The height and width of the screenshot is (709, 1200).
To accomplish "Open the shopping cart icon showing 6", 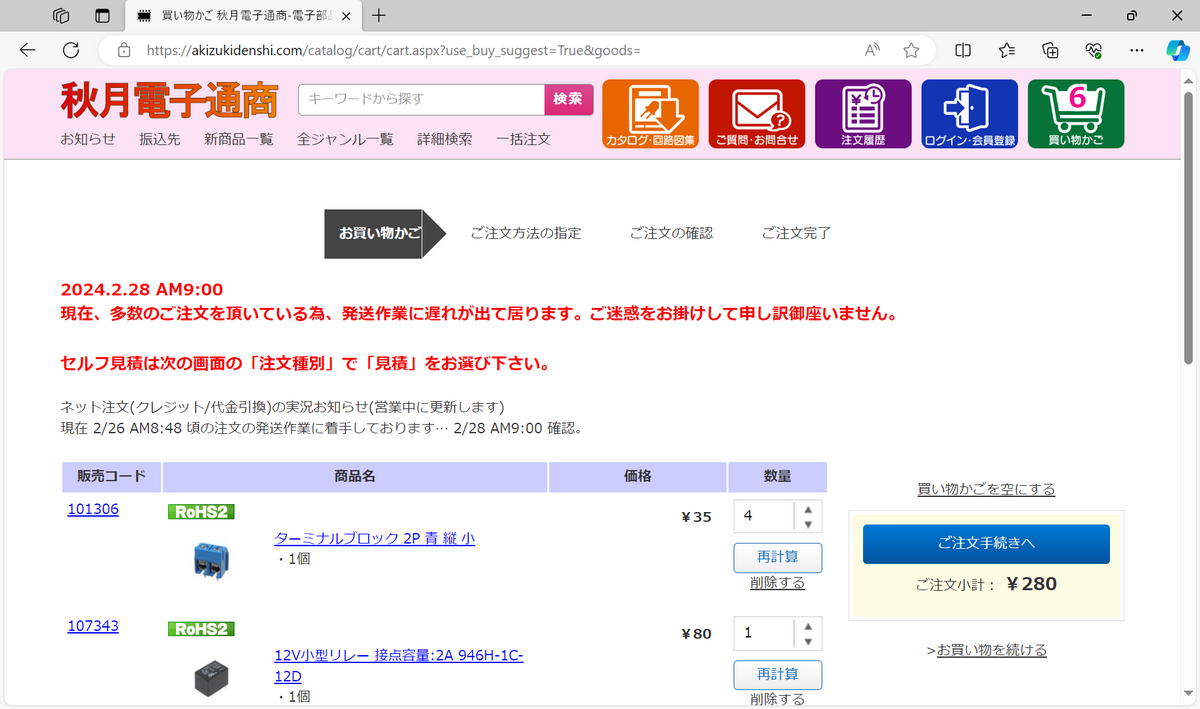I will coord(1076,114).
